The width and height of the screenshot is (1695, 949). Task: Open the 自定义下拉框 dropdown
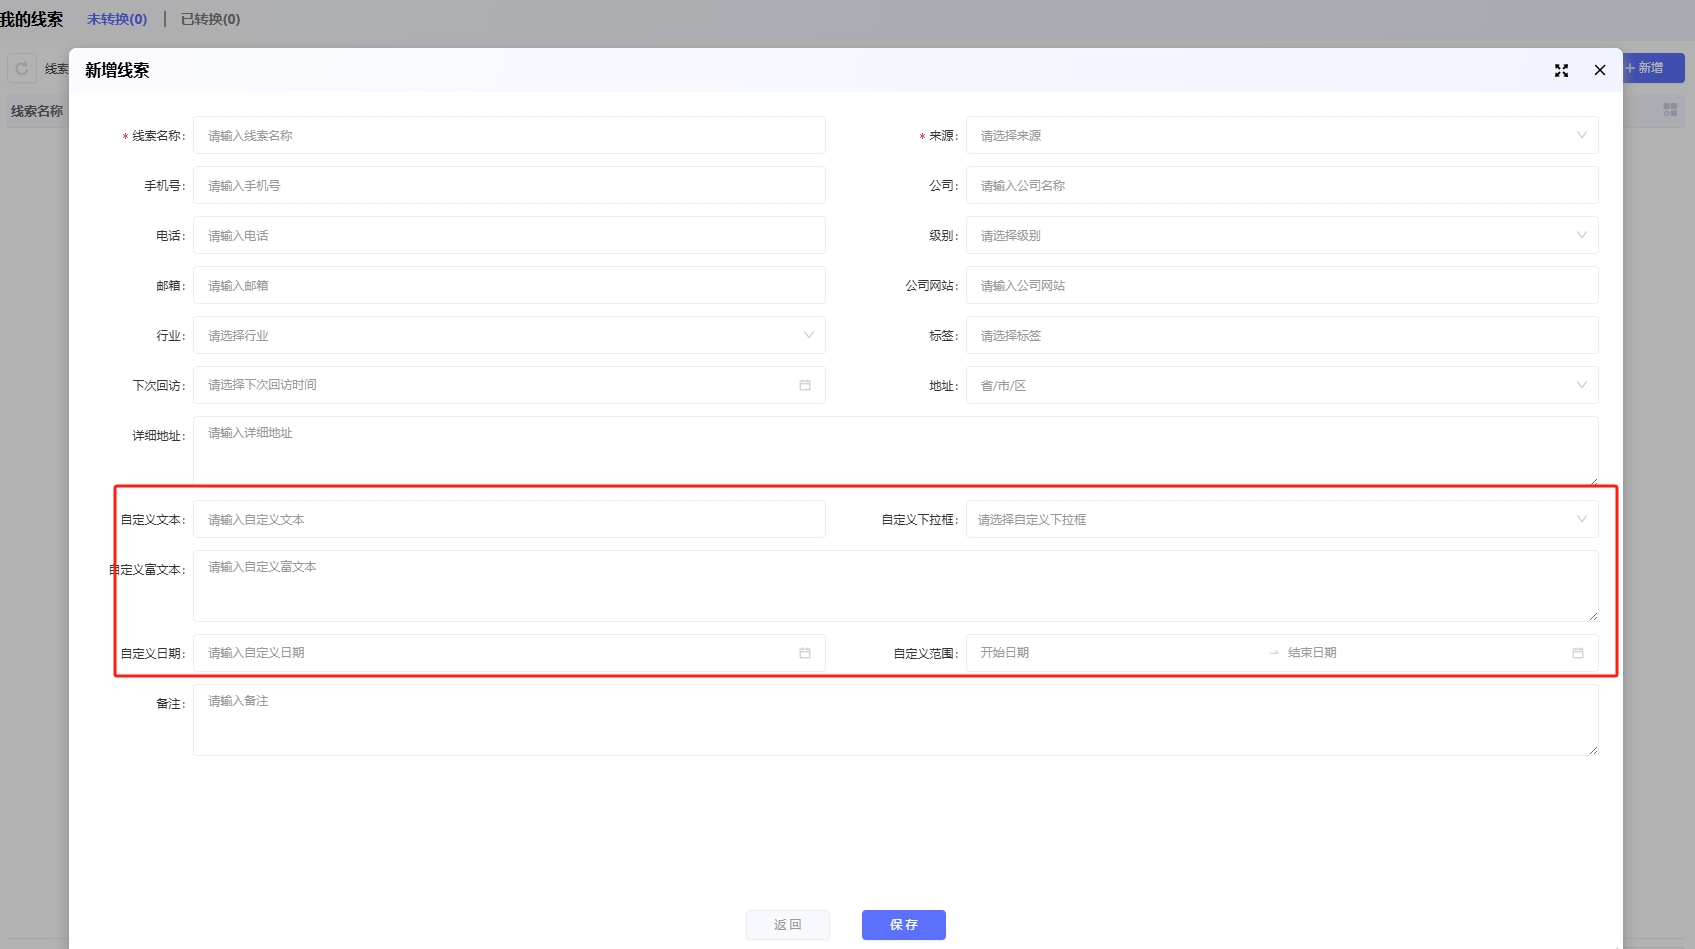[x=1281, y=520]
